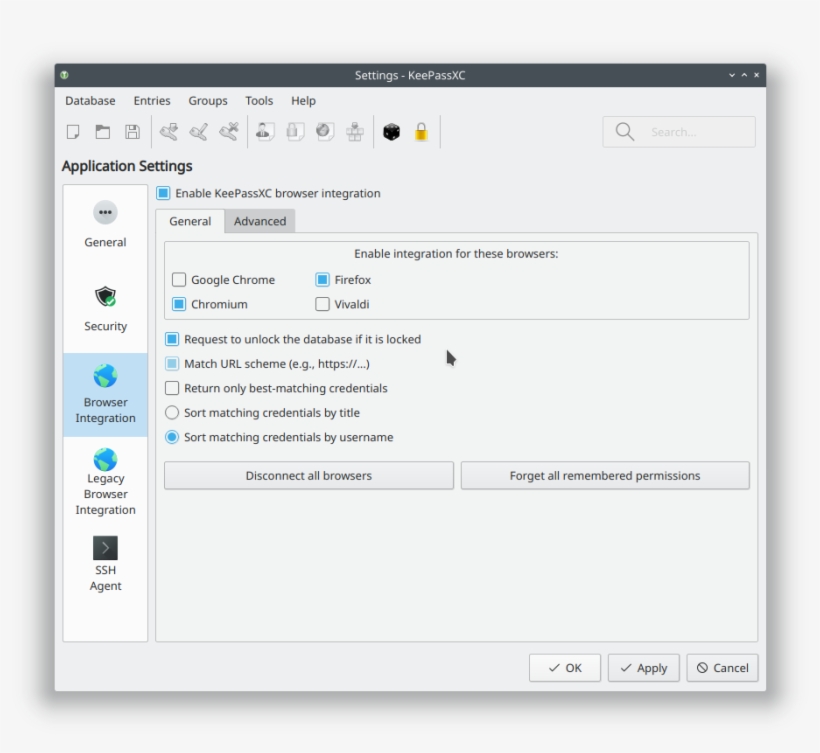The height and width of the screenshot is (753, 820).
Task: Lock the database using the padlock icon
Action: tap(421, 131)
